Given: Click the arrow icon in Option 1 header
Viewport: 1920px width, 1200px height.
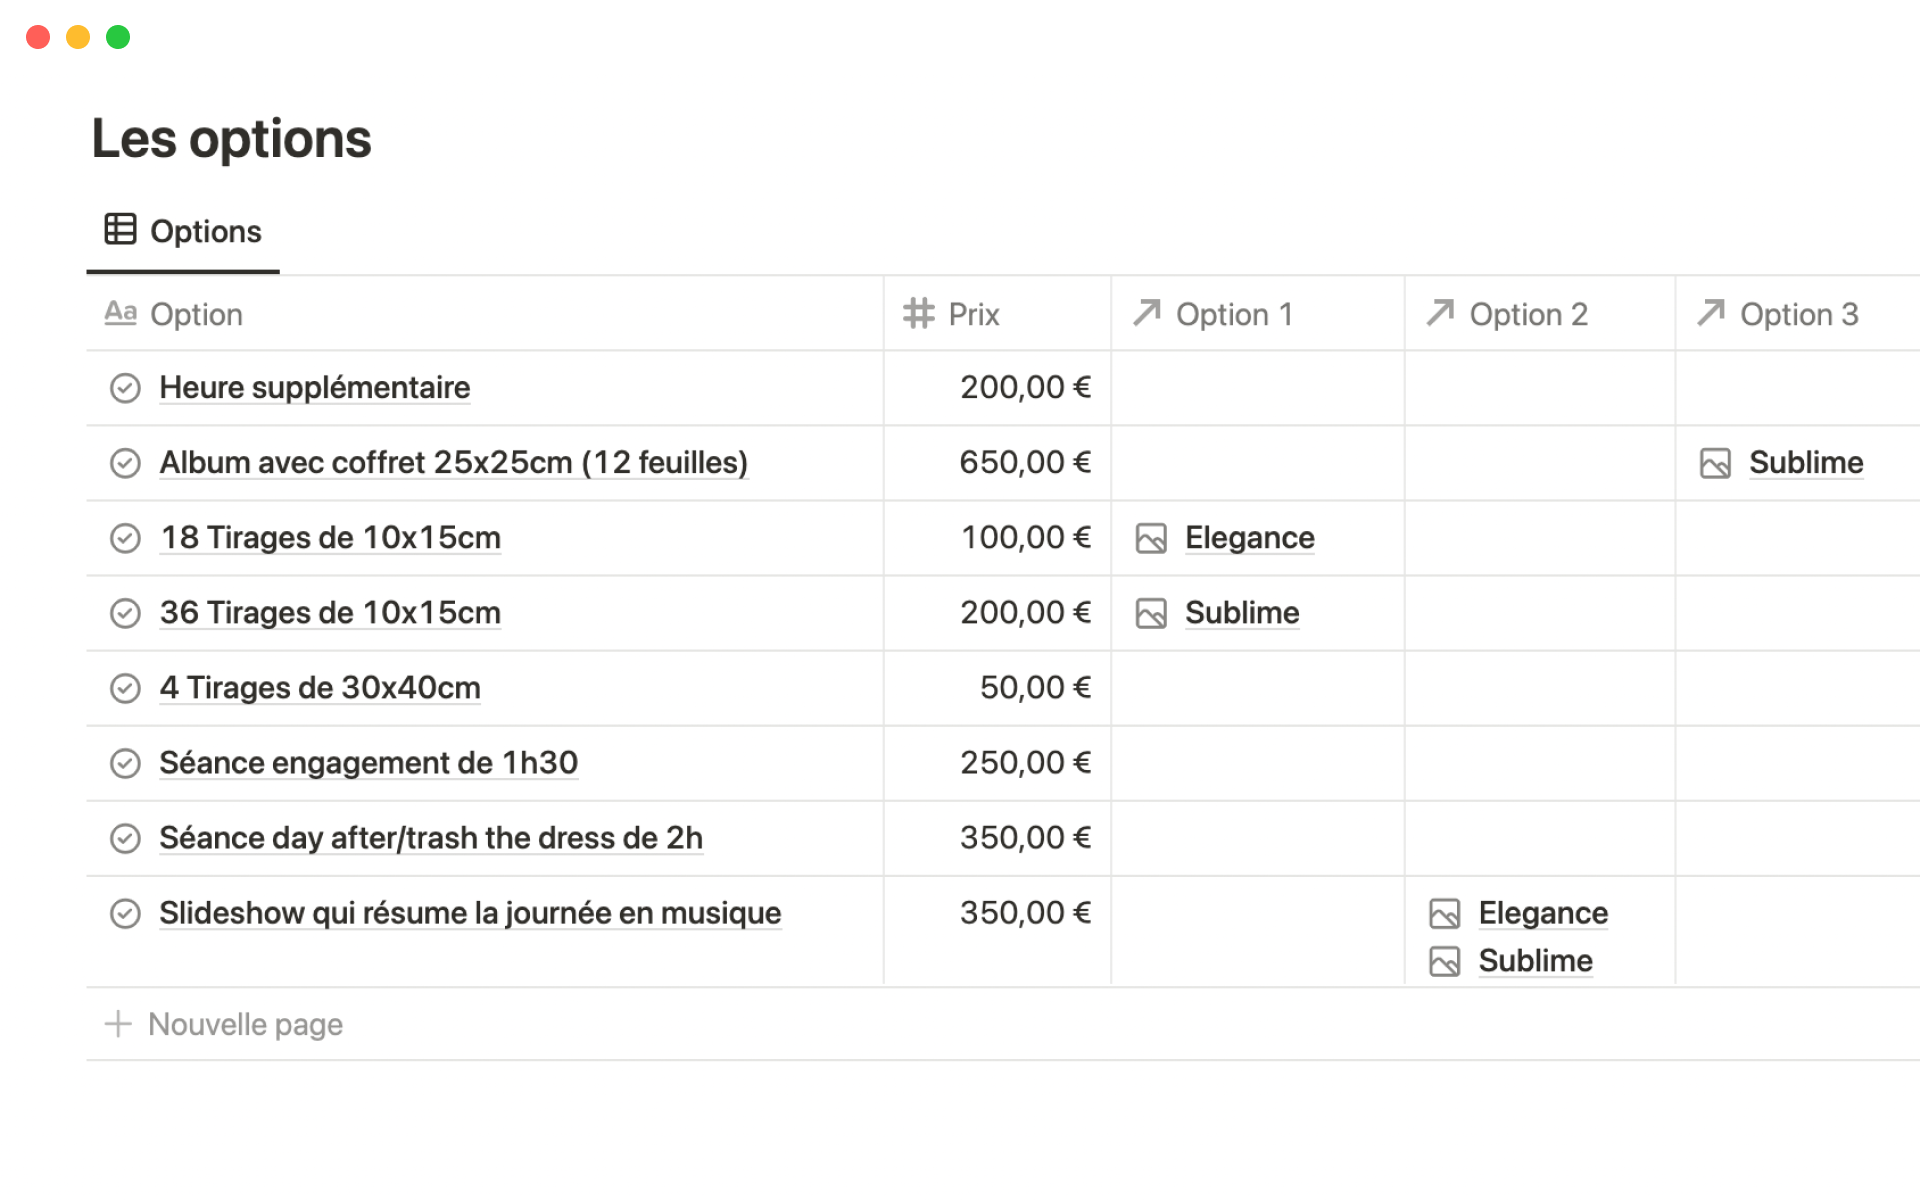Looking at the screenshot, I should tap(1147, 313).
